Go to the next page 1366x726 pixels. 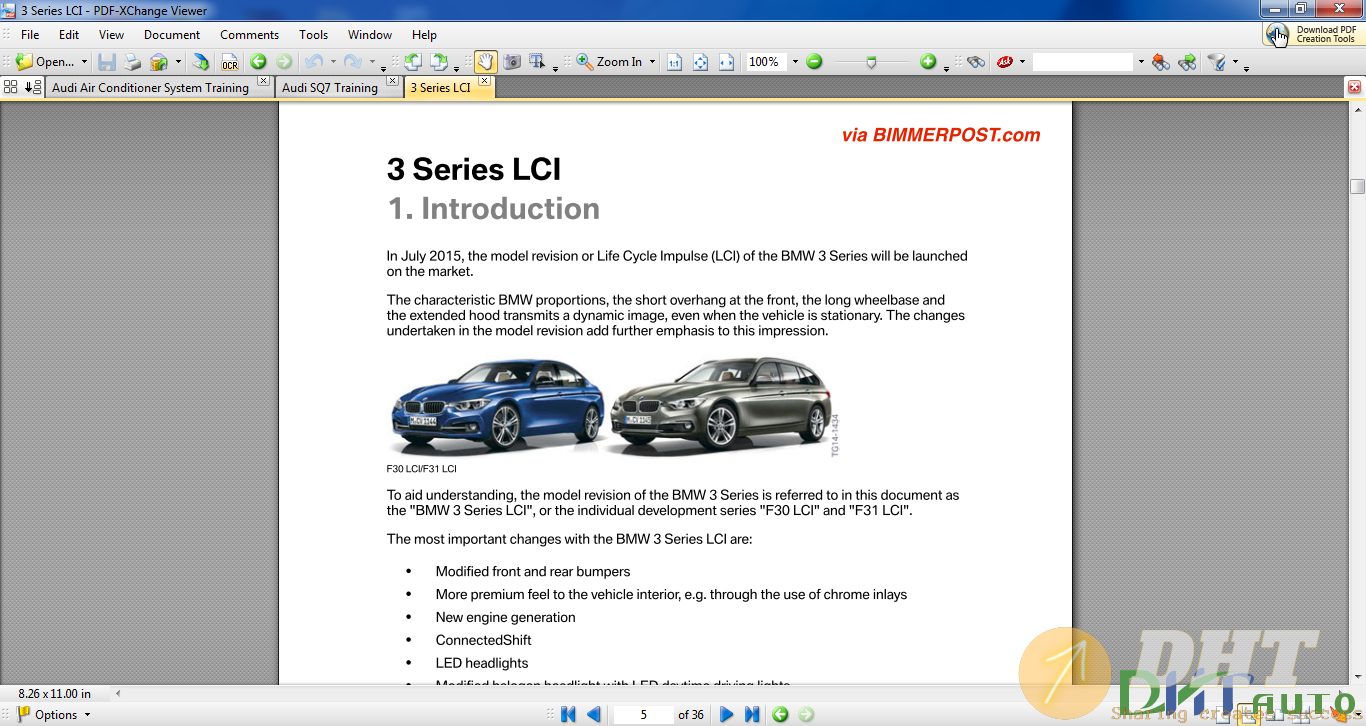pyautogui.click(x=727, y=714)
